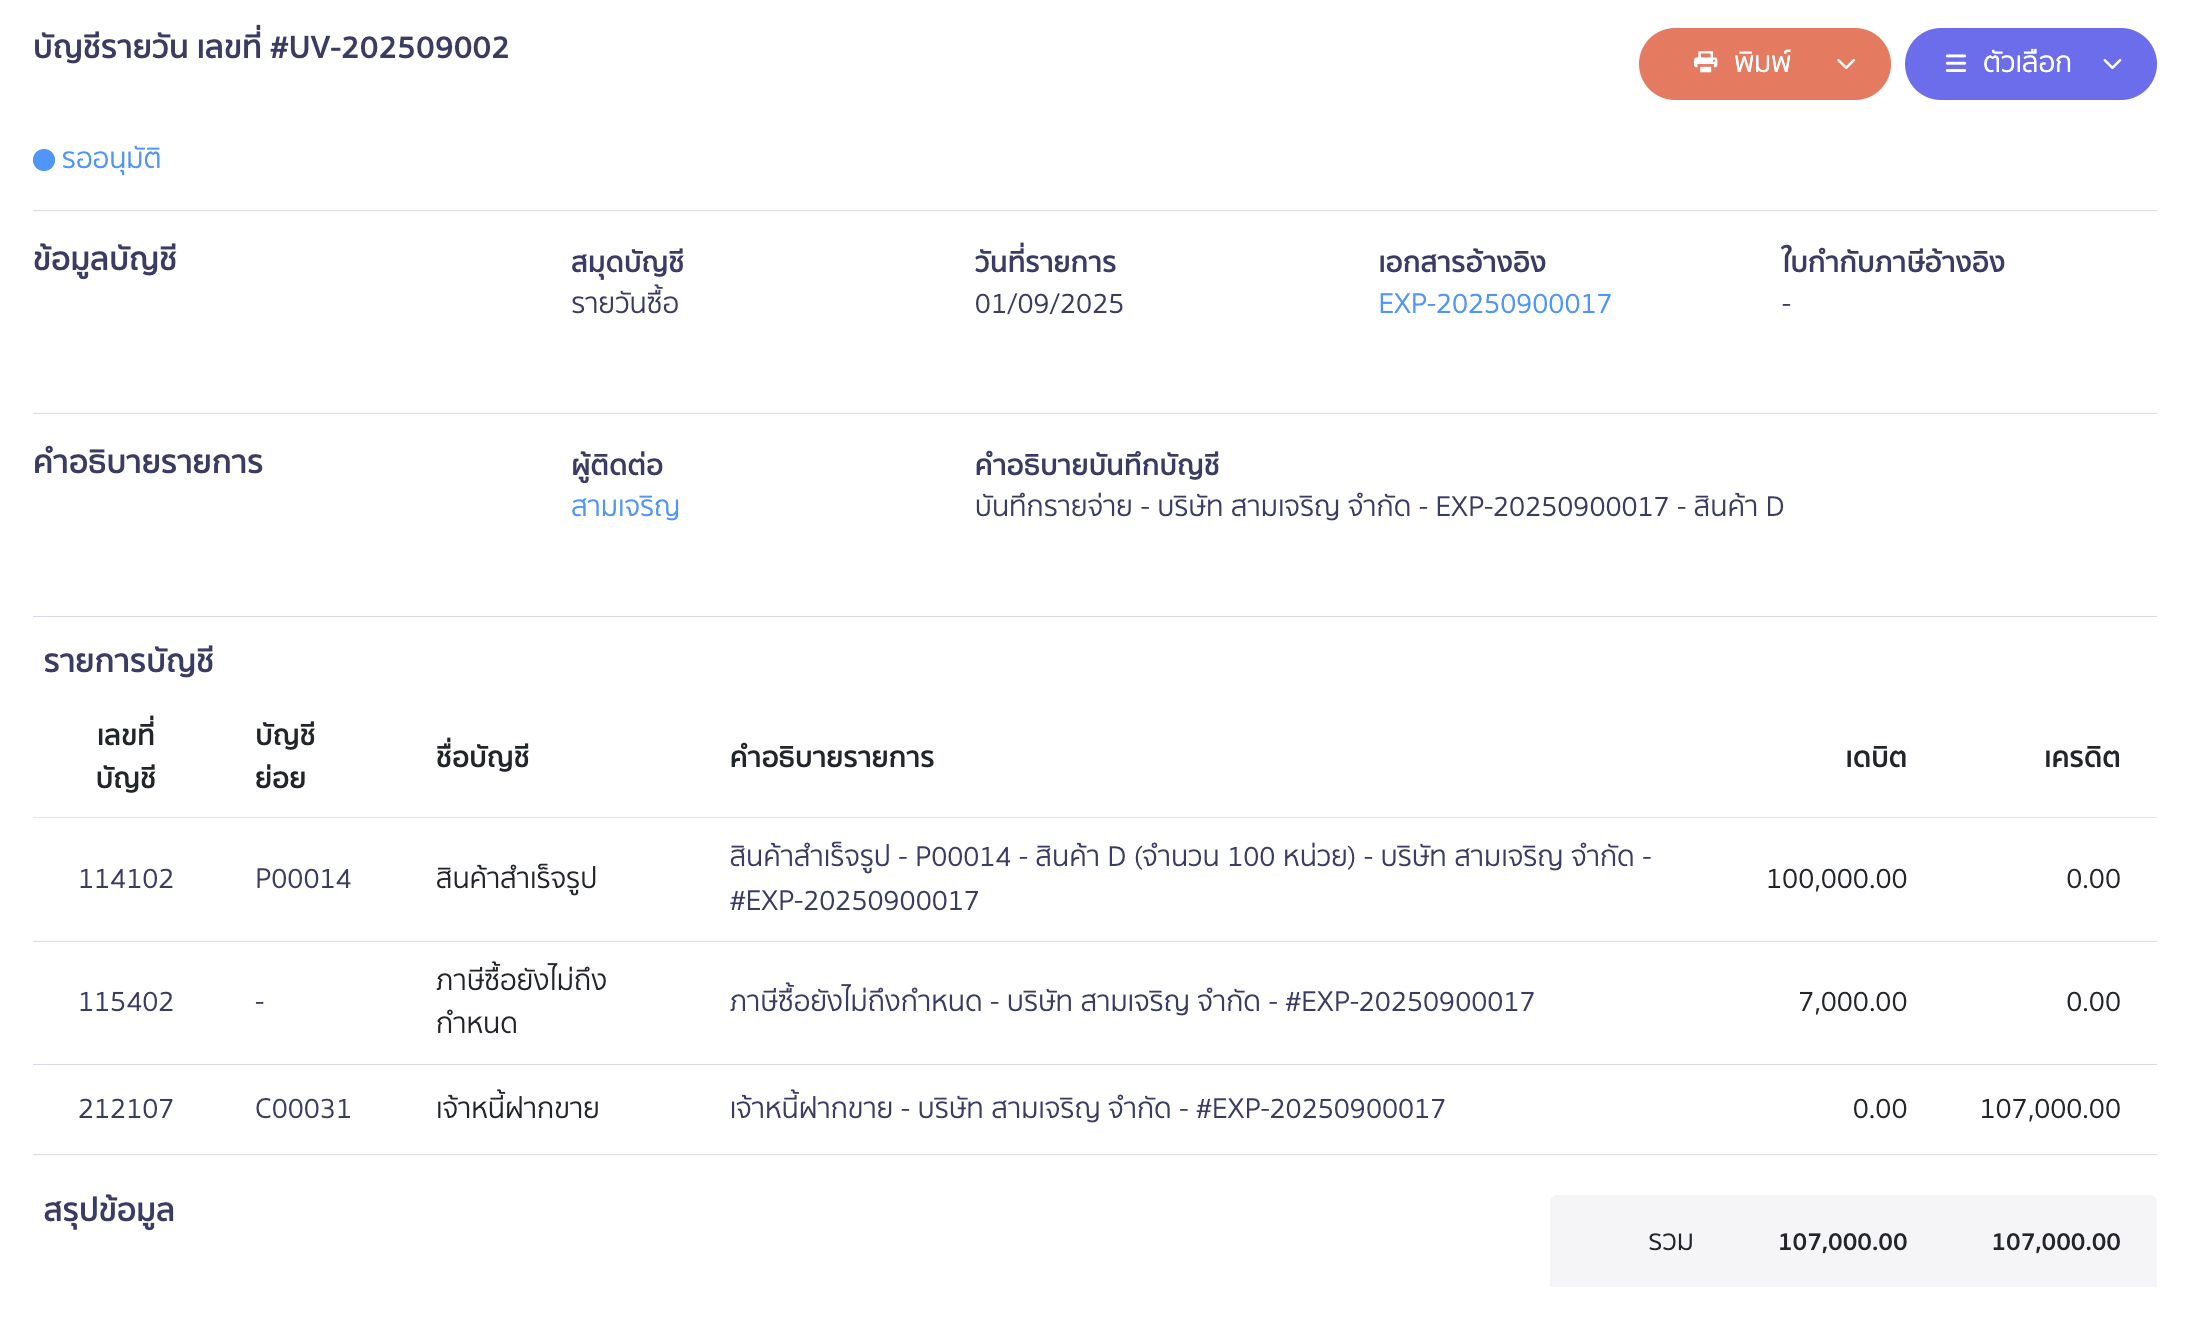Click the เอกสารอ้างอิง label
This screenshot has height=1318, width=2192.
tap(1461, 262)
